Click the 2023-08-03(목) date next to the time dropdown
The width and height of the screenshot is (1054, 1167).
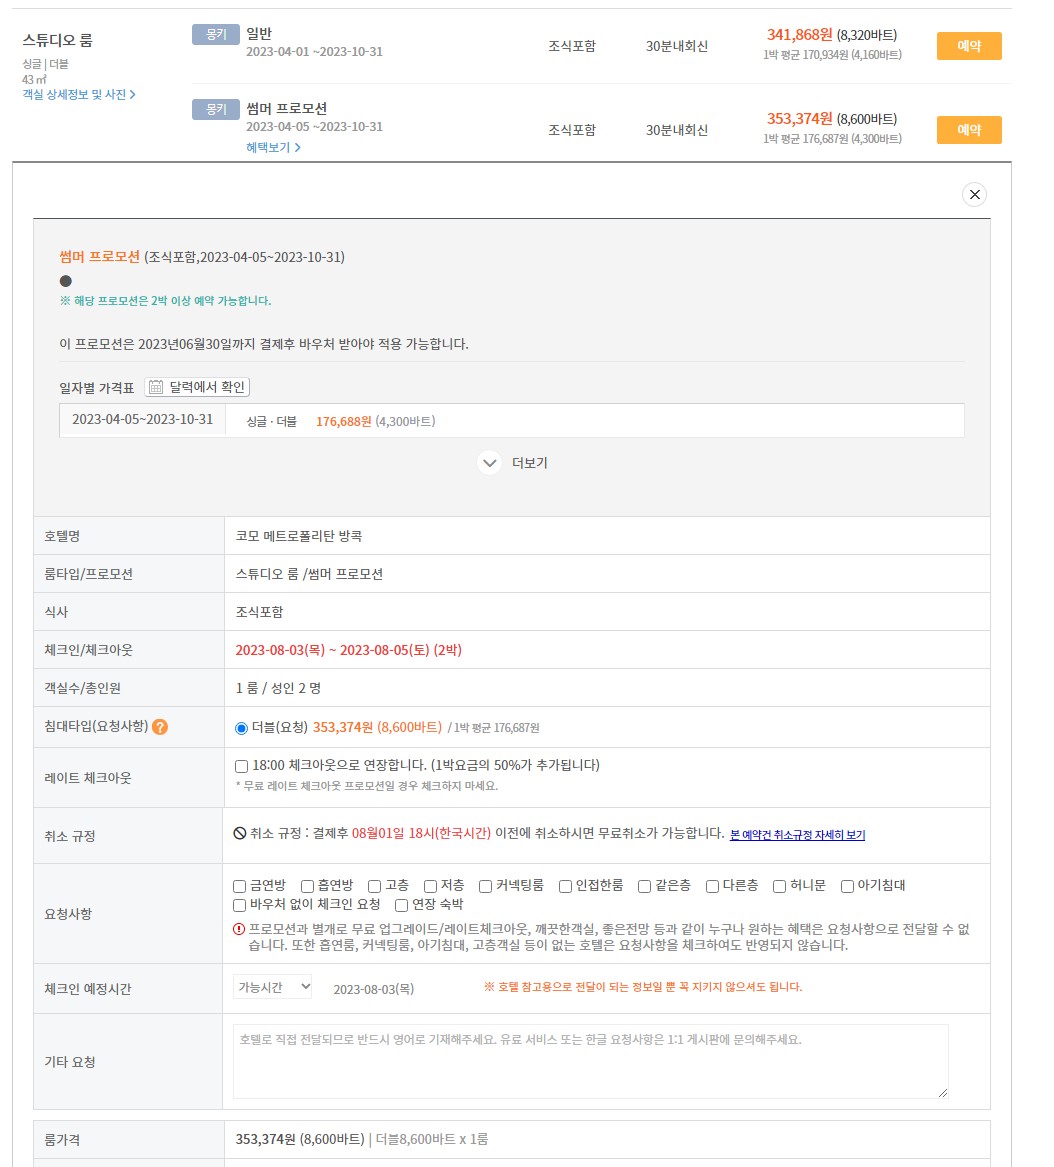tap(374, 989)
